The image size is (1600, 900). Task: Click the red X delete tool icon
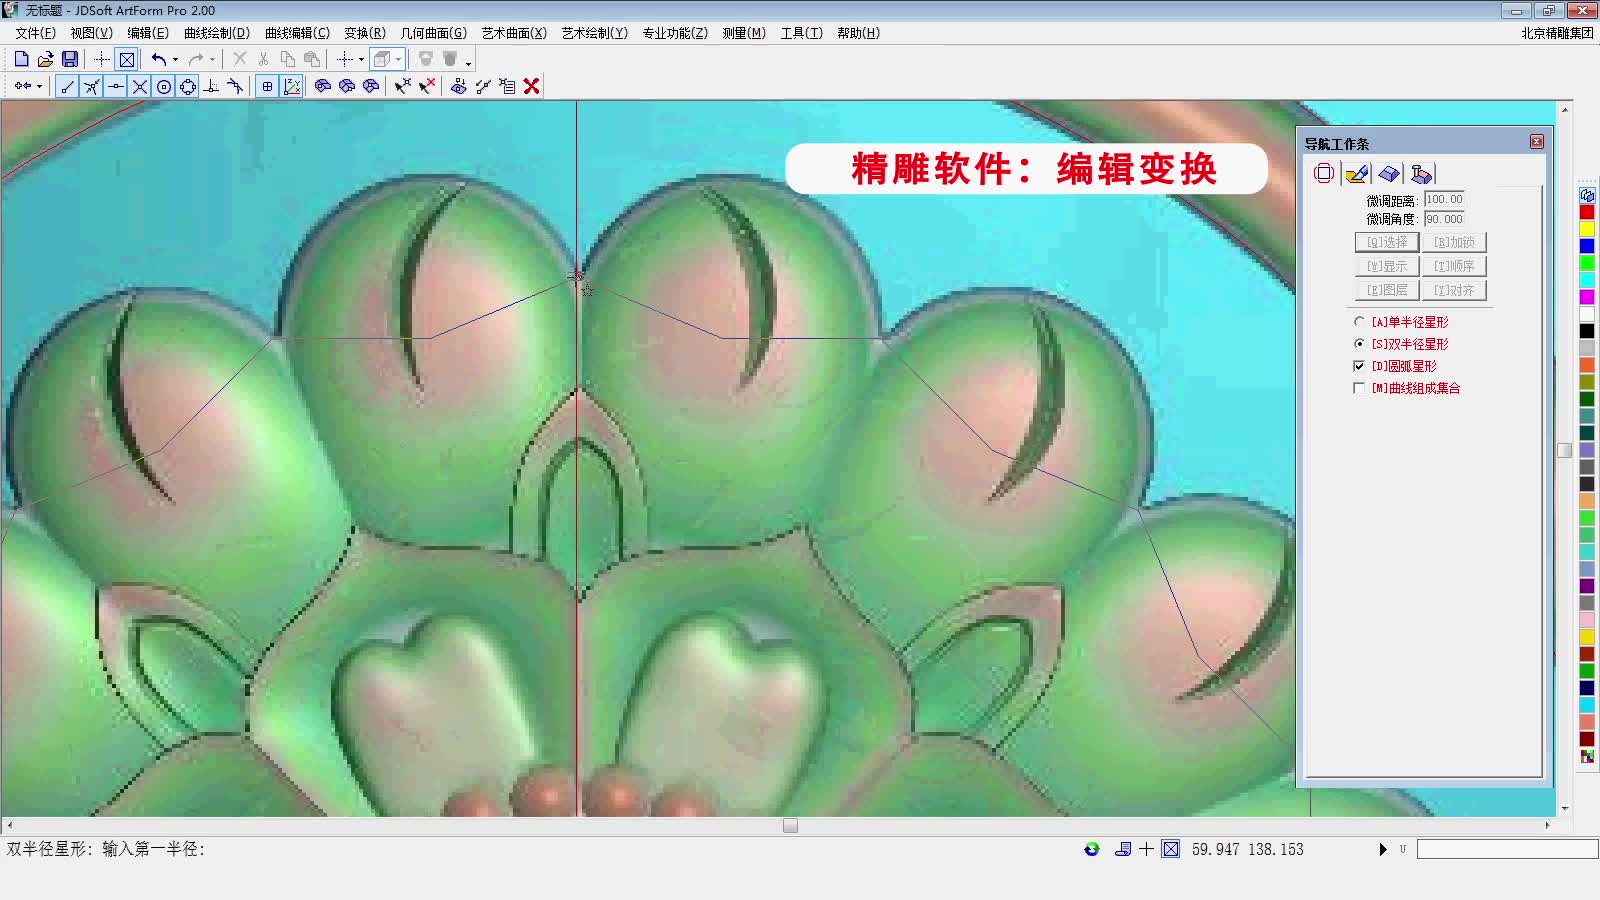[x=530, y=86]
